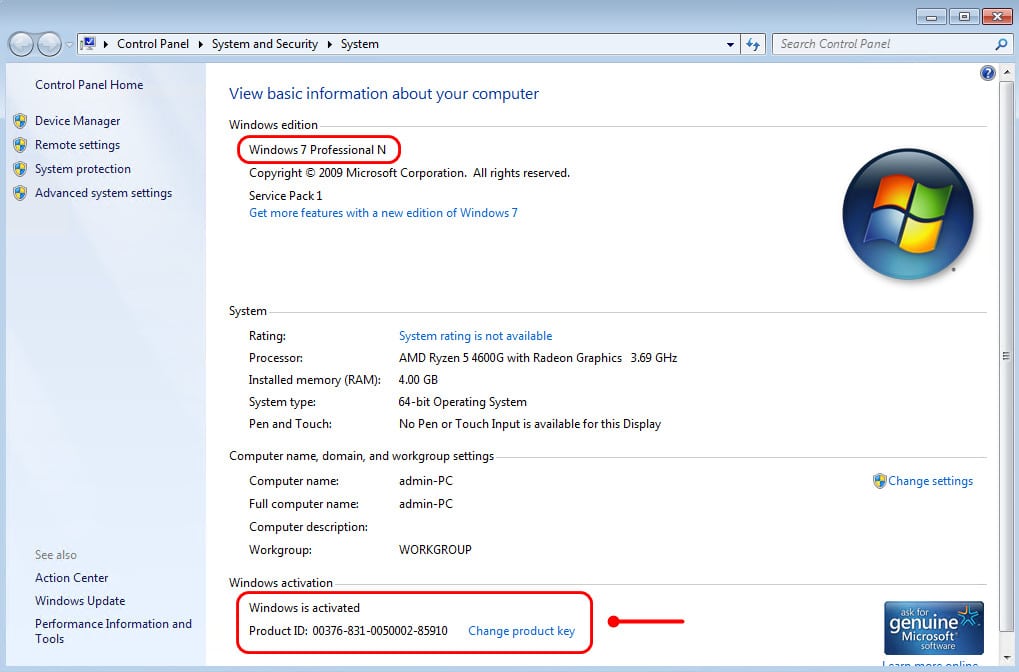Open Performance Information and Tools

113,631
